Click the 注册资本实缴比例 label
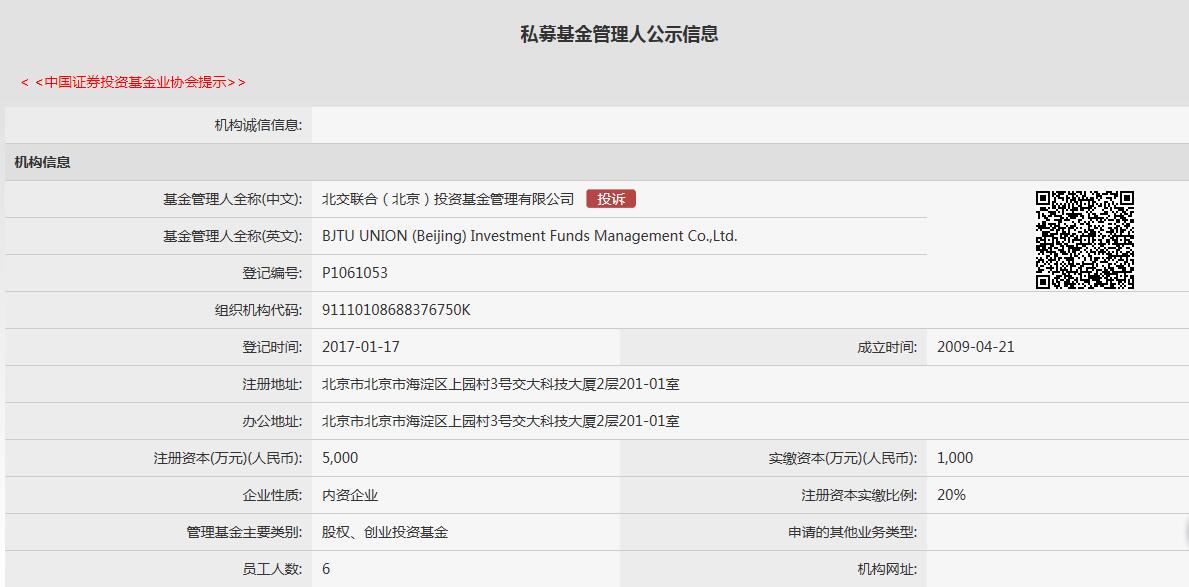The height and width of the screenshot is (587, 1189). pos(860,495)
